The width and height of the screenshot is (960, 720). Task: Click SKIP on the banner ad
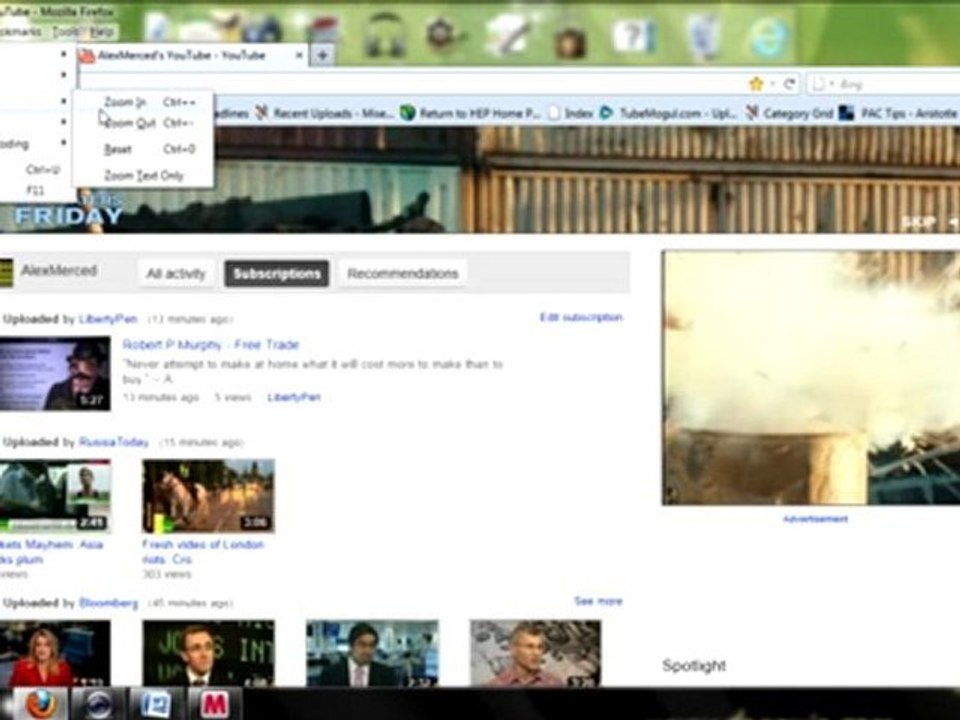click(x=918, y=223)
